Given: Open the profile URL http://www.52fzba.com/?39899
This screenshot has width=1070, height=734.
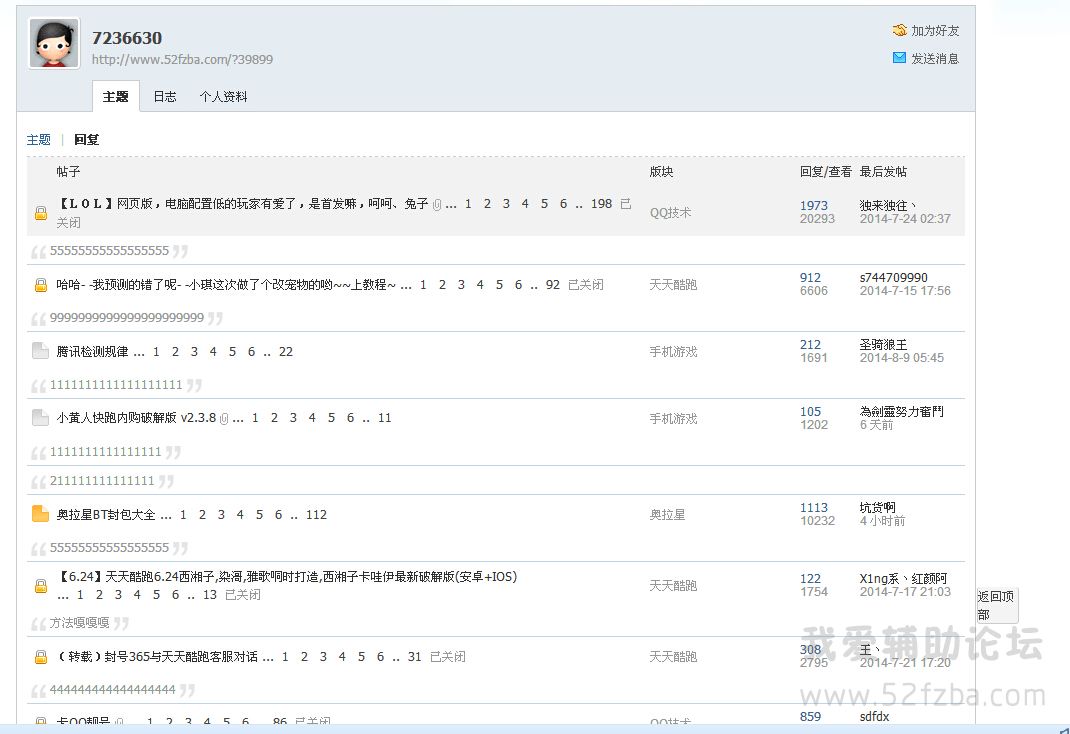Looking at the screenshot, I should pyautogui.click(x=182, y=59).
